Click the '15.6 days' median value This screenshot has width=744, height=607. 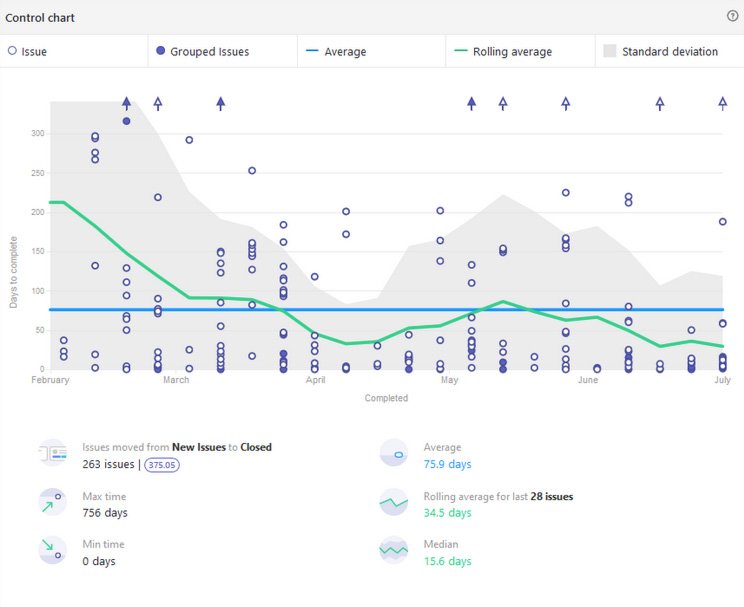(447, 561)
